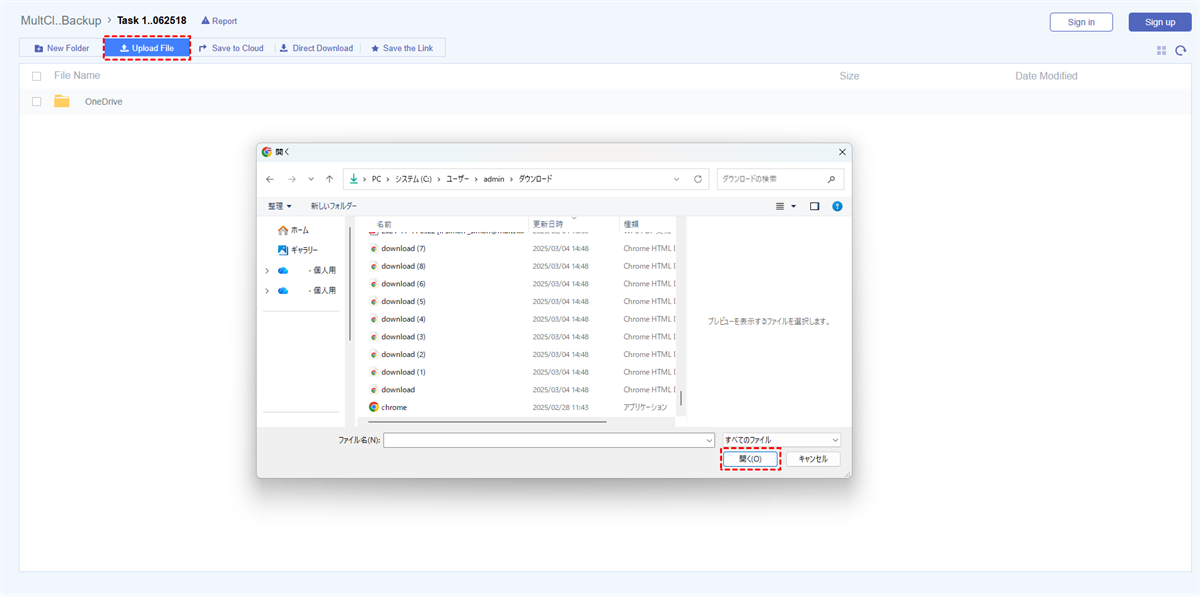This screenshot has width=1200, height=596.
Task: Refresh the dialog folder view
Action: pos(697,179)
